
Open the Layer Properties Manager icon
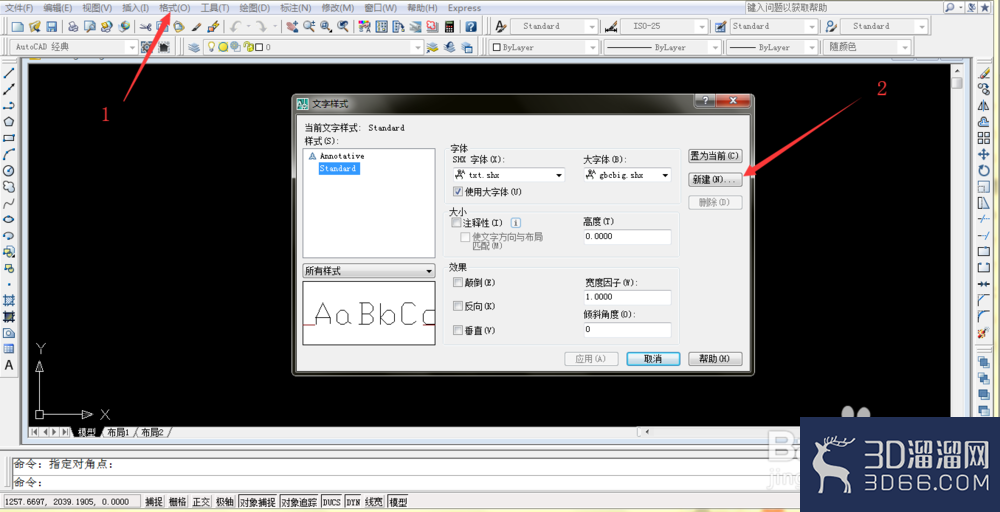click(194, 47)
